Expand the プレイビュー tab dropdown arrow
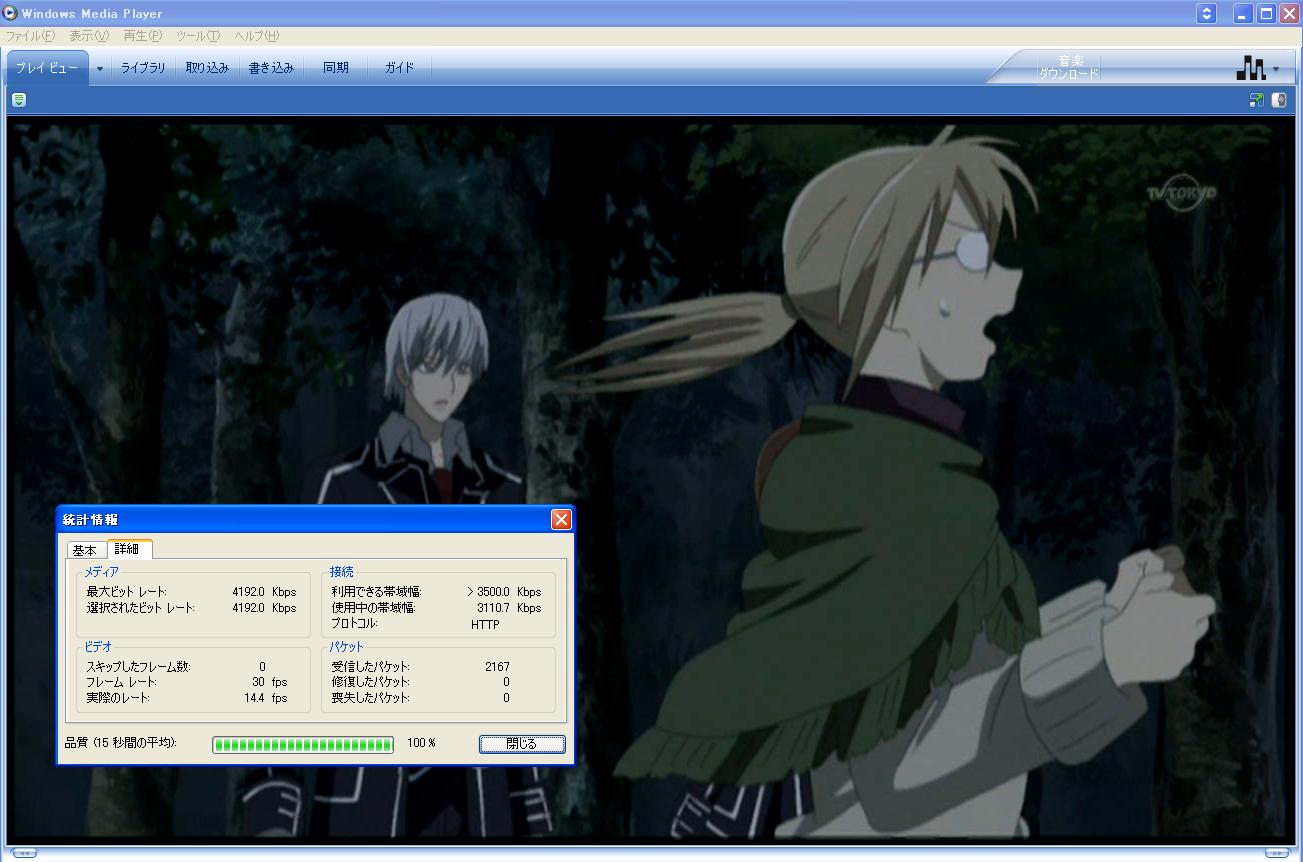 pyautogui.click(x=100, y=69)
